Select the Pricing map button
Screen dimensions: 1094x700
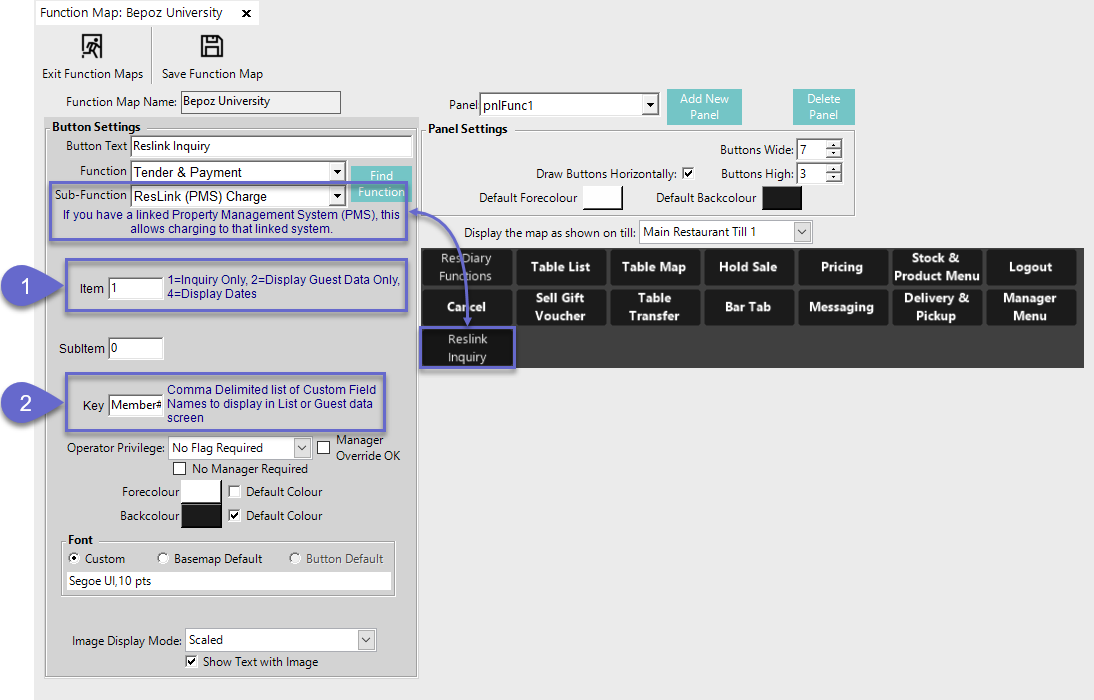(841, 267)
